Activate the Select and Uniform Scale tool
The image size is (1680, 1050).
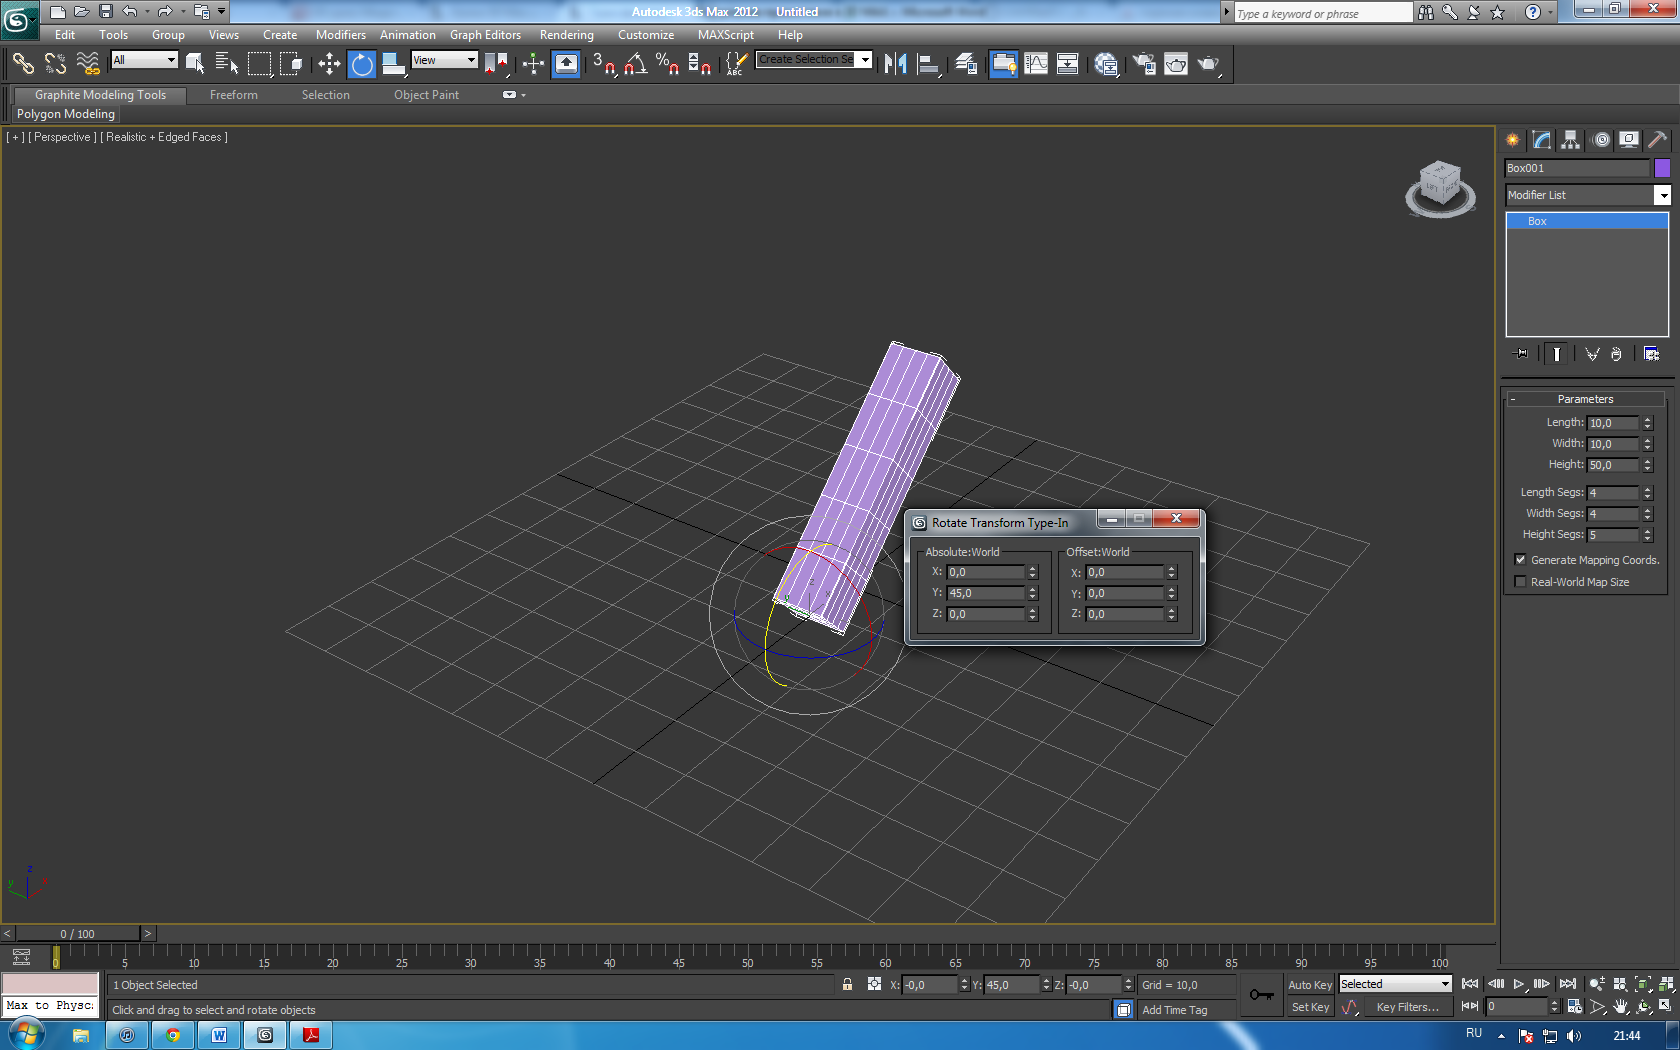point(393,64)
